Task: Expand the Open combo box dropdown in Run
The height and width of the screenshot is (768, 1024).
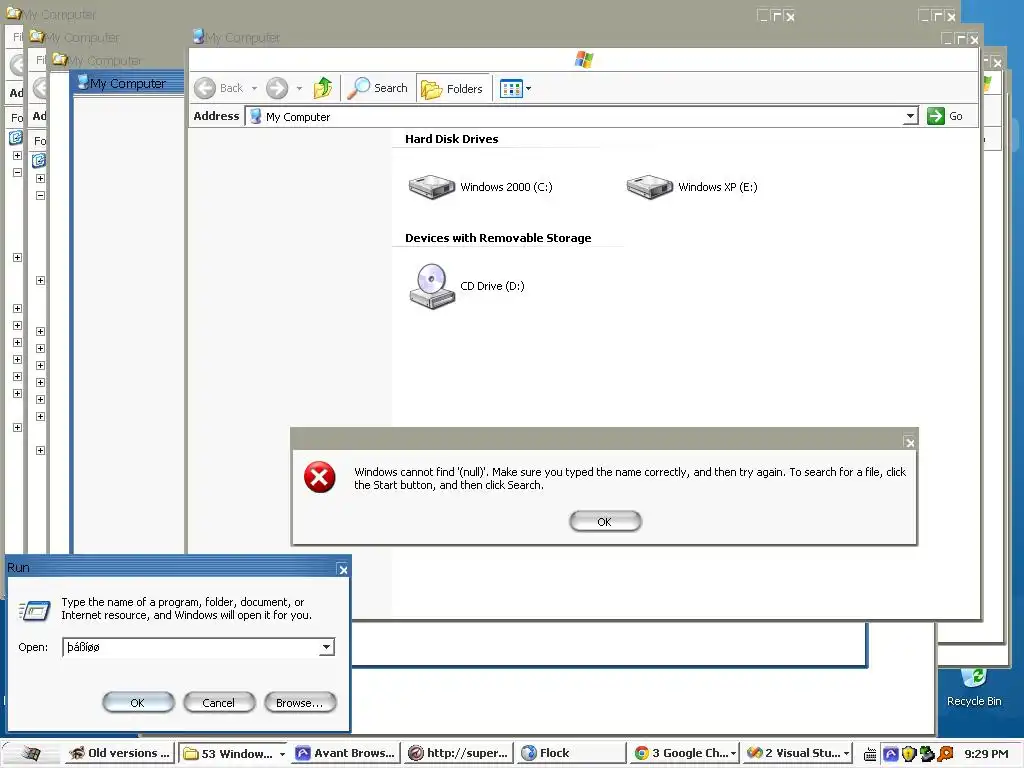Action: coord(327,647)
